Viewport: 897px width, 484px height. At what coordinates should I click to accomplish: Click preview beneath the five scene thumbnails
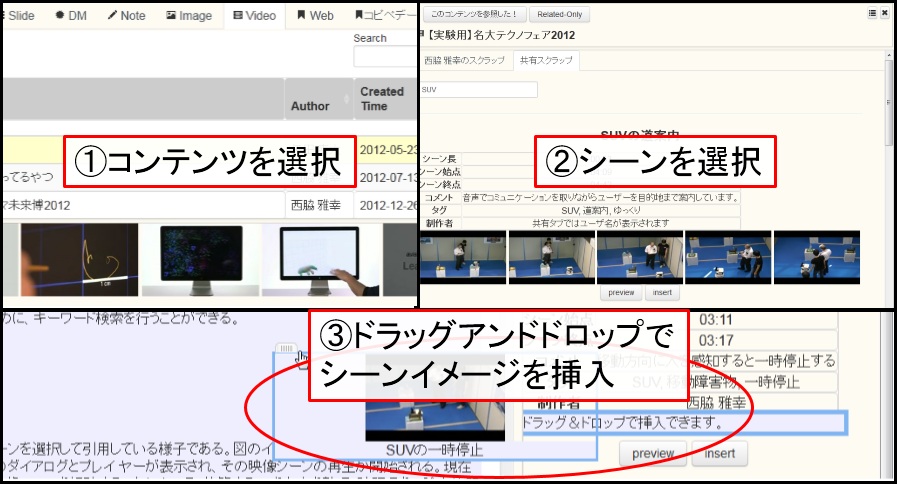[621, 292]
